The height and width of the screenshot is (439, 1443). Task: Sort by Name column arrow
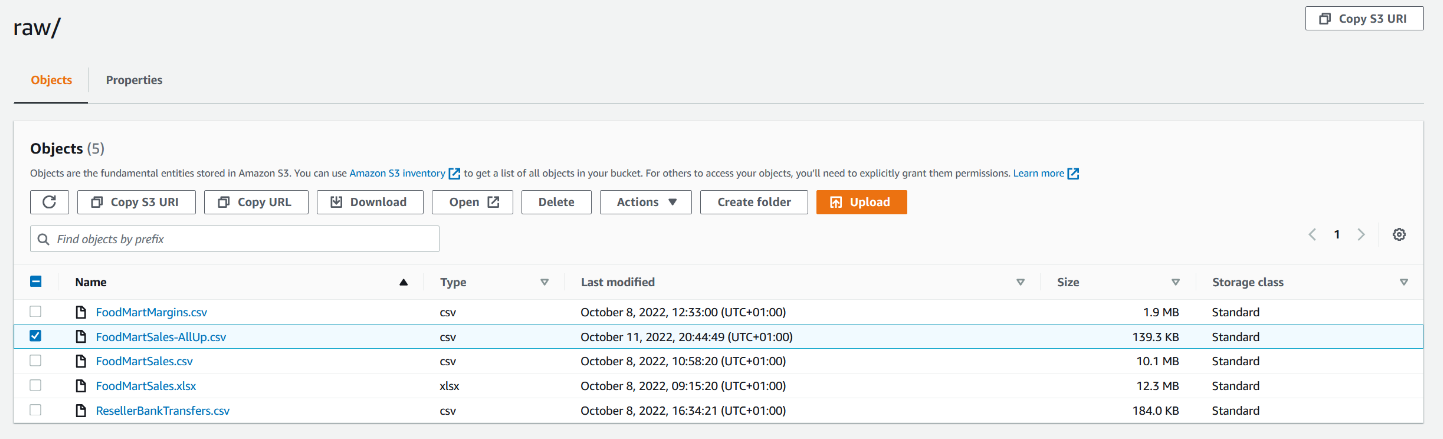[x=403, y=282]
